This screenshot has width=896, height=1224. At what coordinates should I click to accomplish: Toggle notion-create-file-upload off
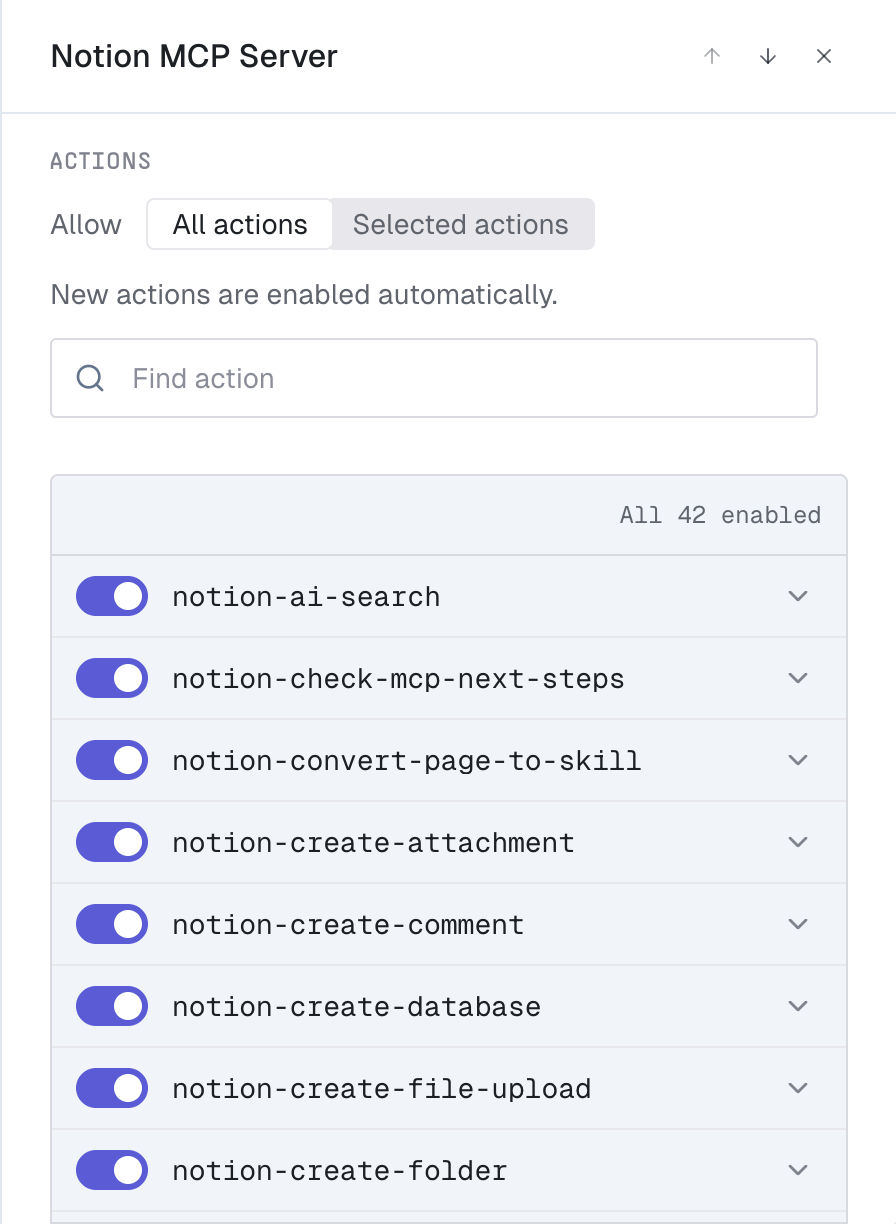(x=112, y=1088)
